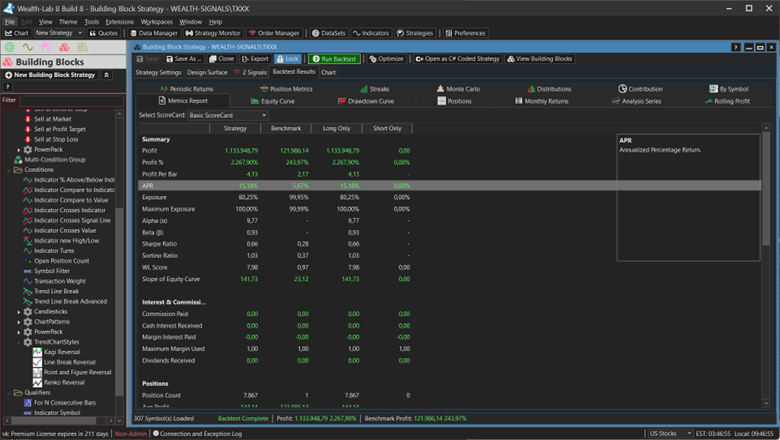Toggle the strategy Lock button
The width and height of the screenshot is (780, 440).
287,59
